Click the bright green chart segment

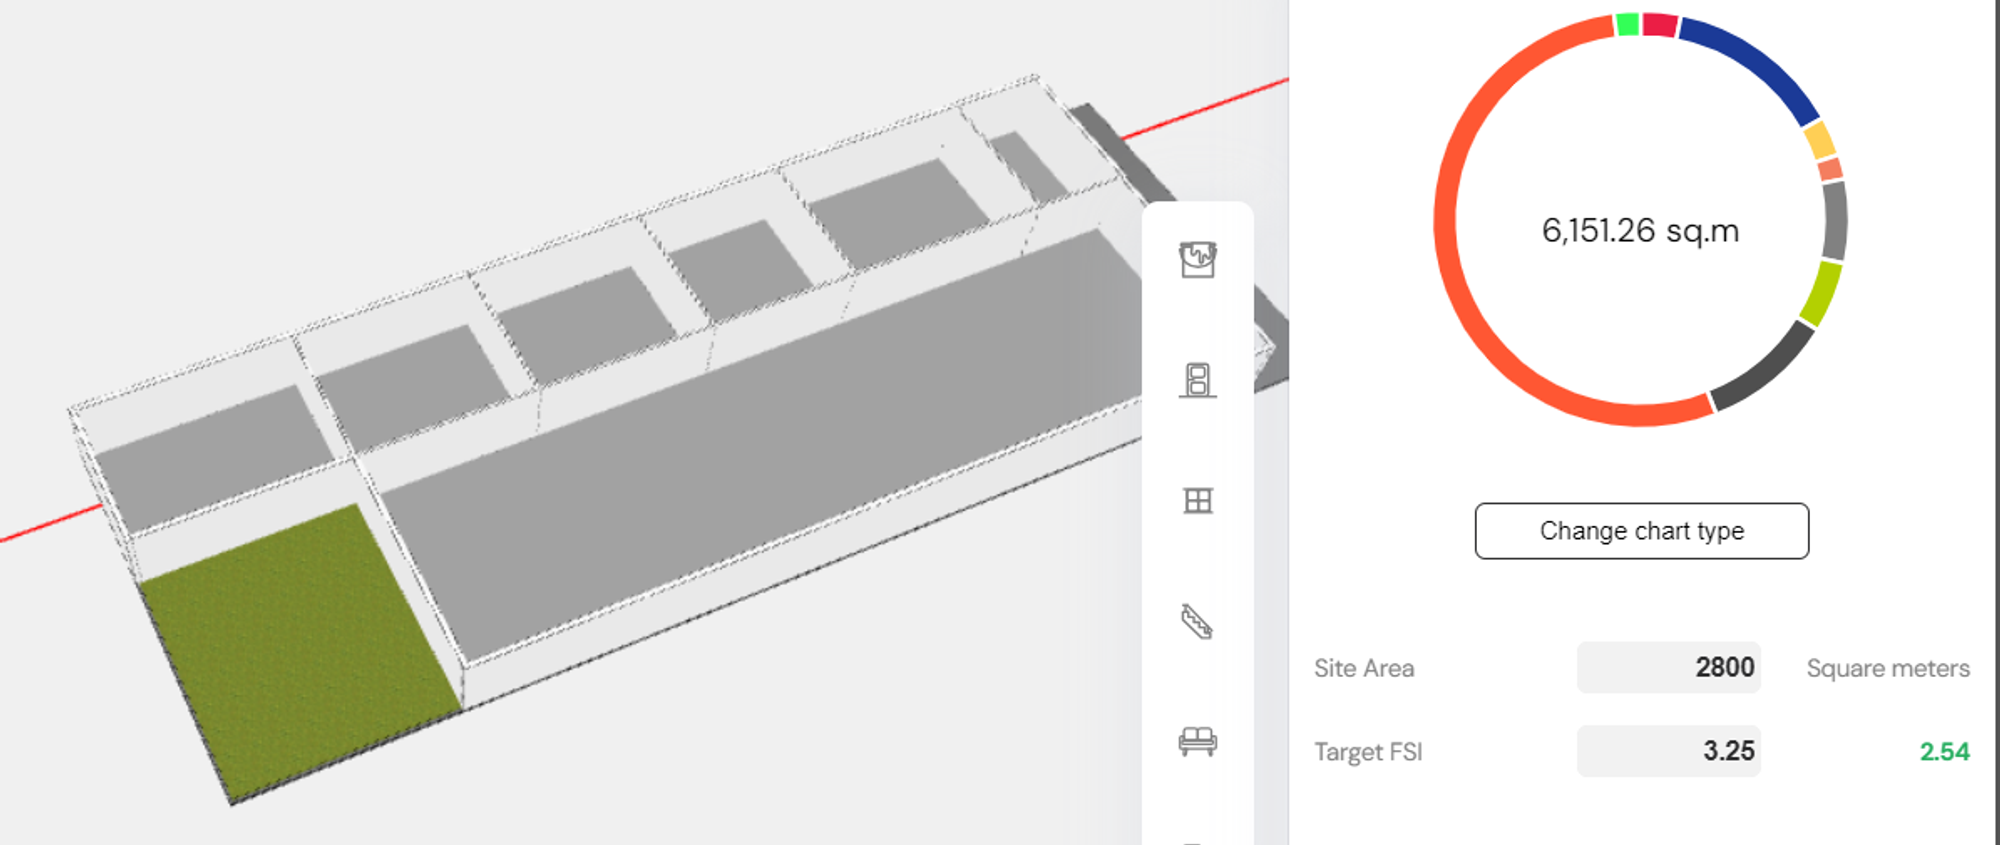coord(1627,24)
